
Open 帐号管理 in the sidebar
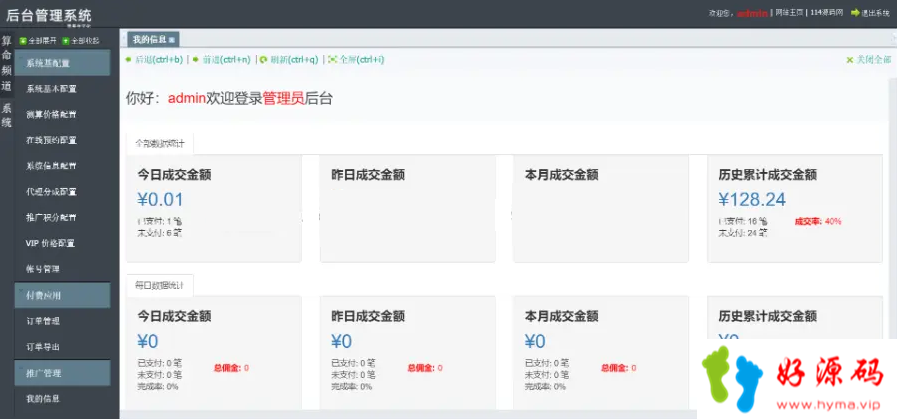pyautogui.click(x=43, y=269)
